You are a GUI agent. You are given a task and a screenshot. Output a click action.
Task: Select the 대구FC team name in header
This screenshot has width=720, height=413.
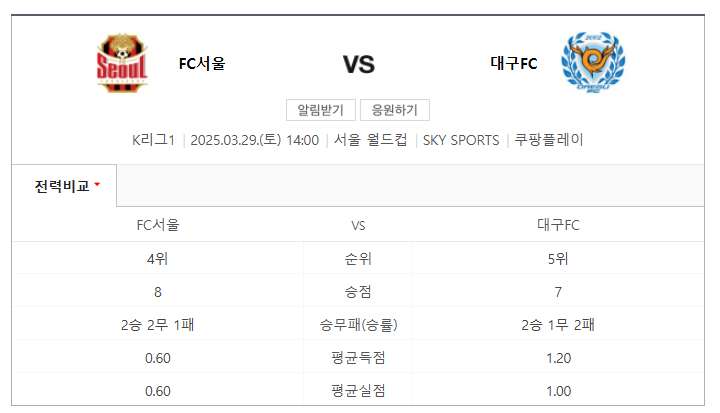[x=514, y=64]
